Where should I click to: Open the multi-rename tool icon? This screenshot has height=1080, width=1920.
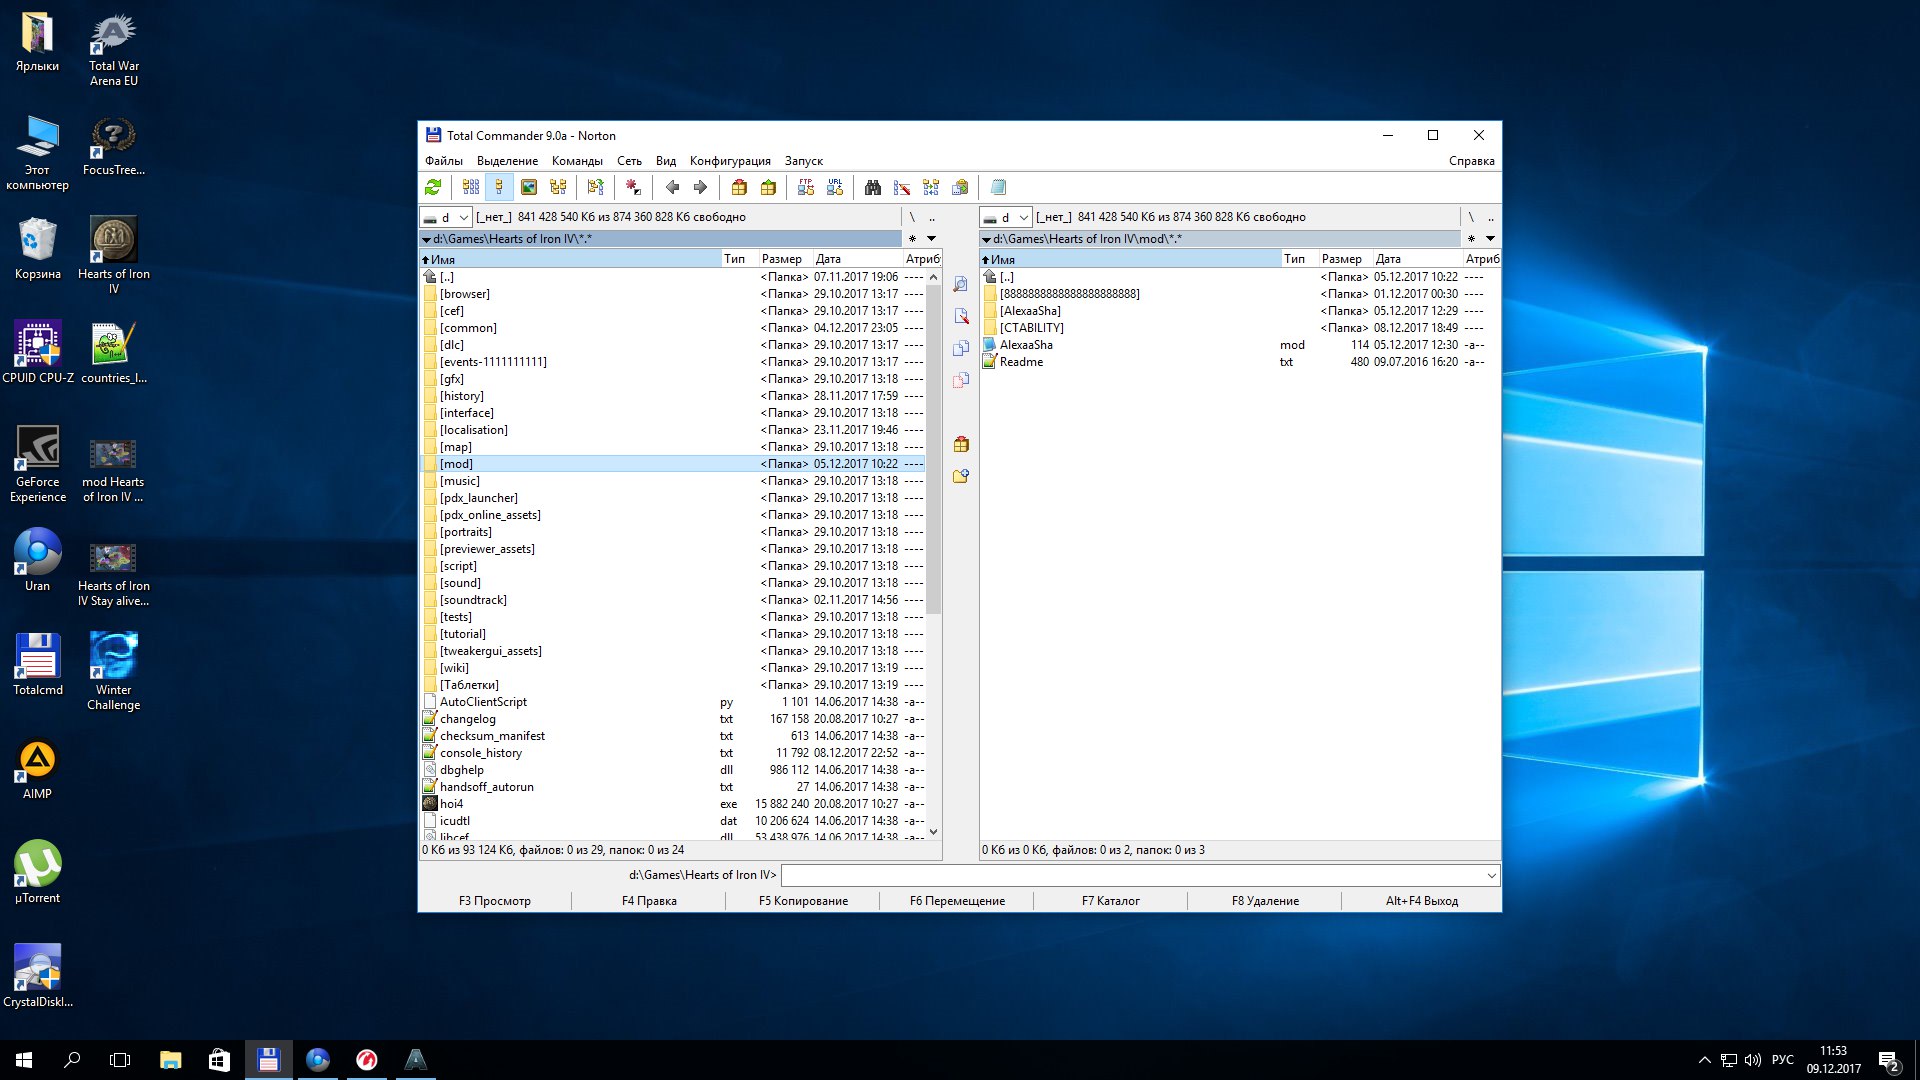point(902,187)
